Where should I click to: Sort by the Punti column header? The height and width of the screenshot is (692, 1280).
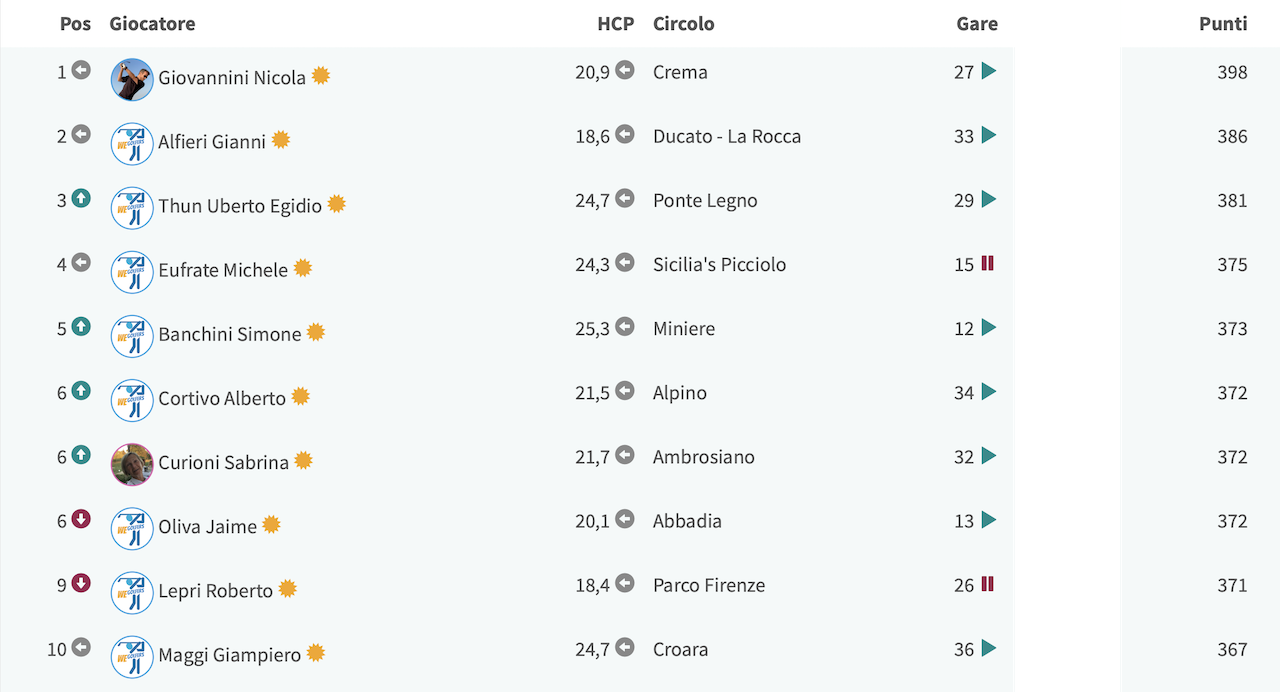[x=1223, y=23]
